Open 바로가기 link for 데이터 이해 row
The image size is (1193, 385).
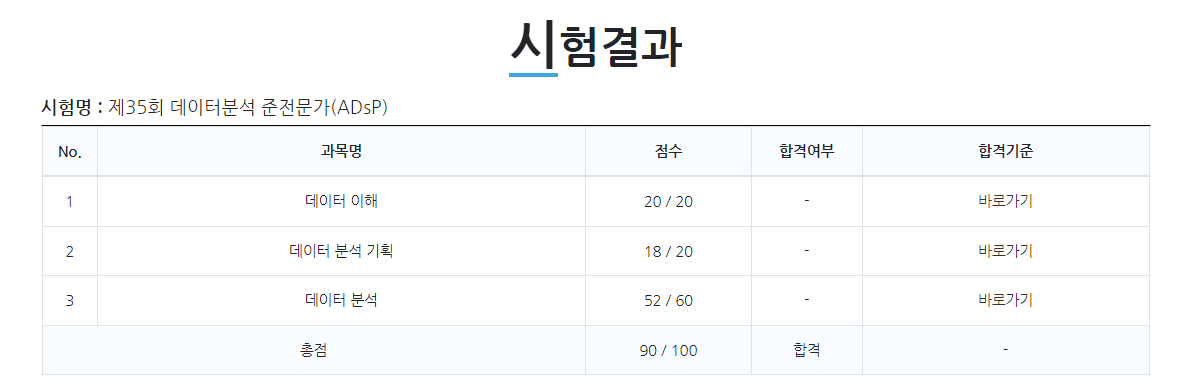(x=1005, y=202)
